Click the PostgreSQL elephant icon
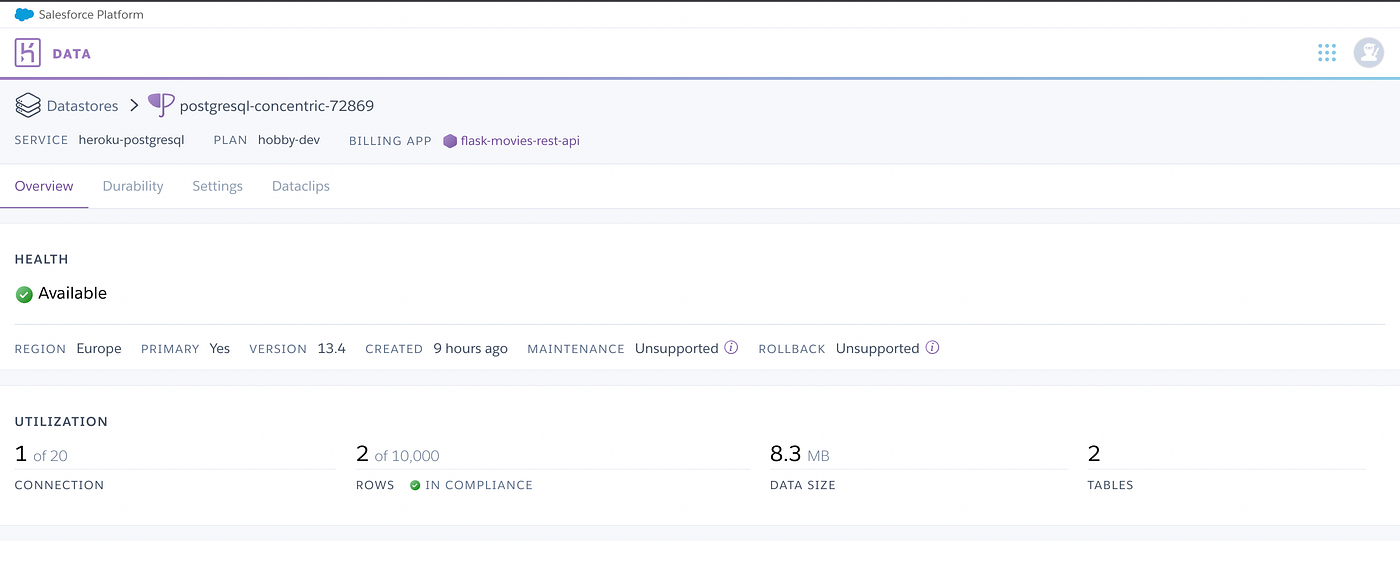 click(161, 105)
